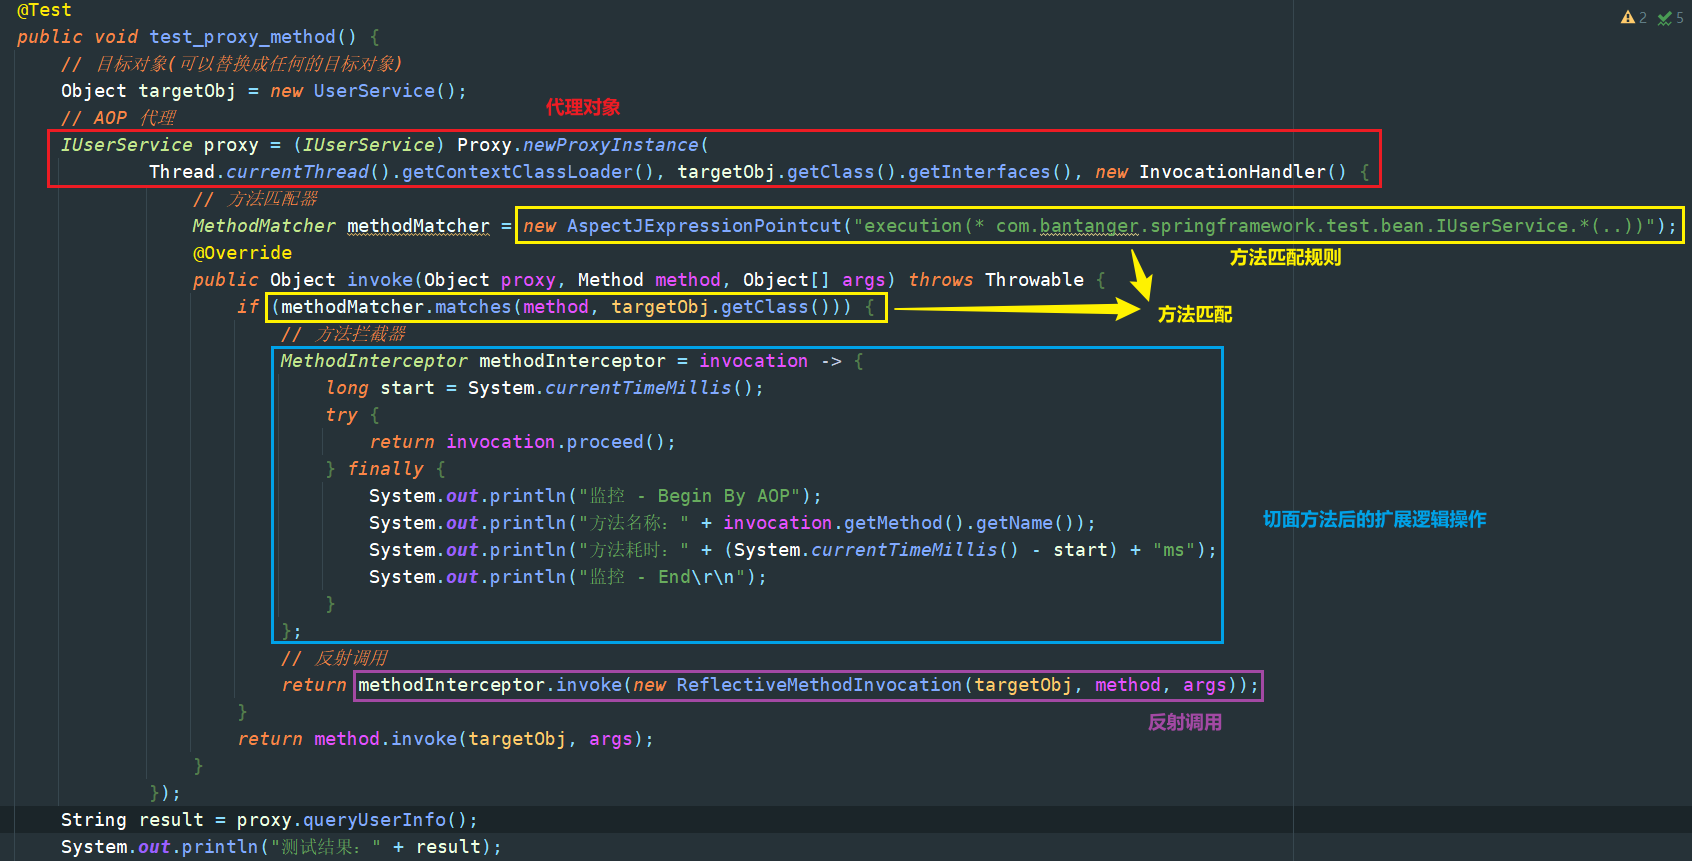Click the newProxyInstance method call

point(610,145)
